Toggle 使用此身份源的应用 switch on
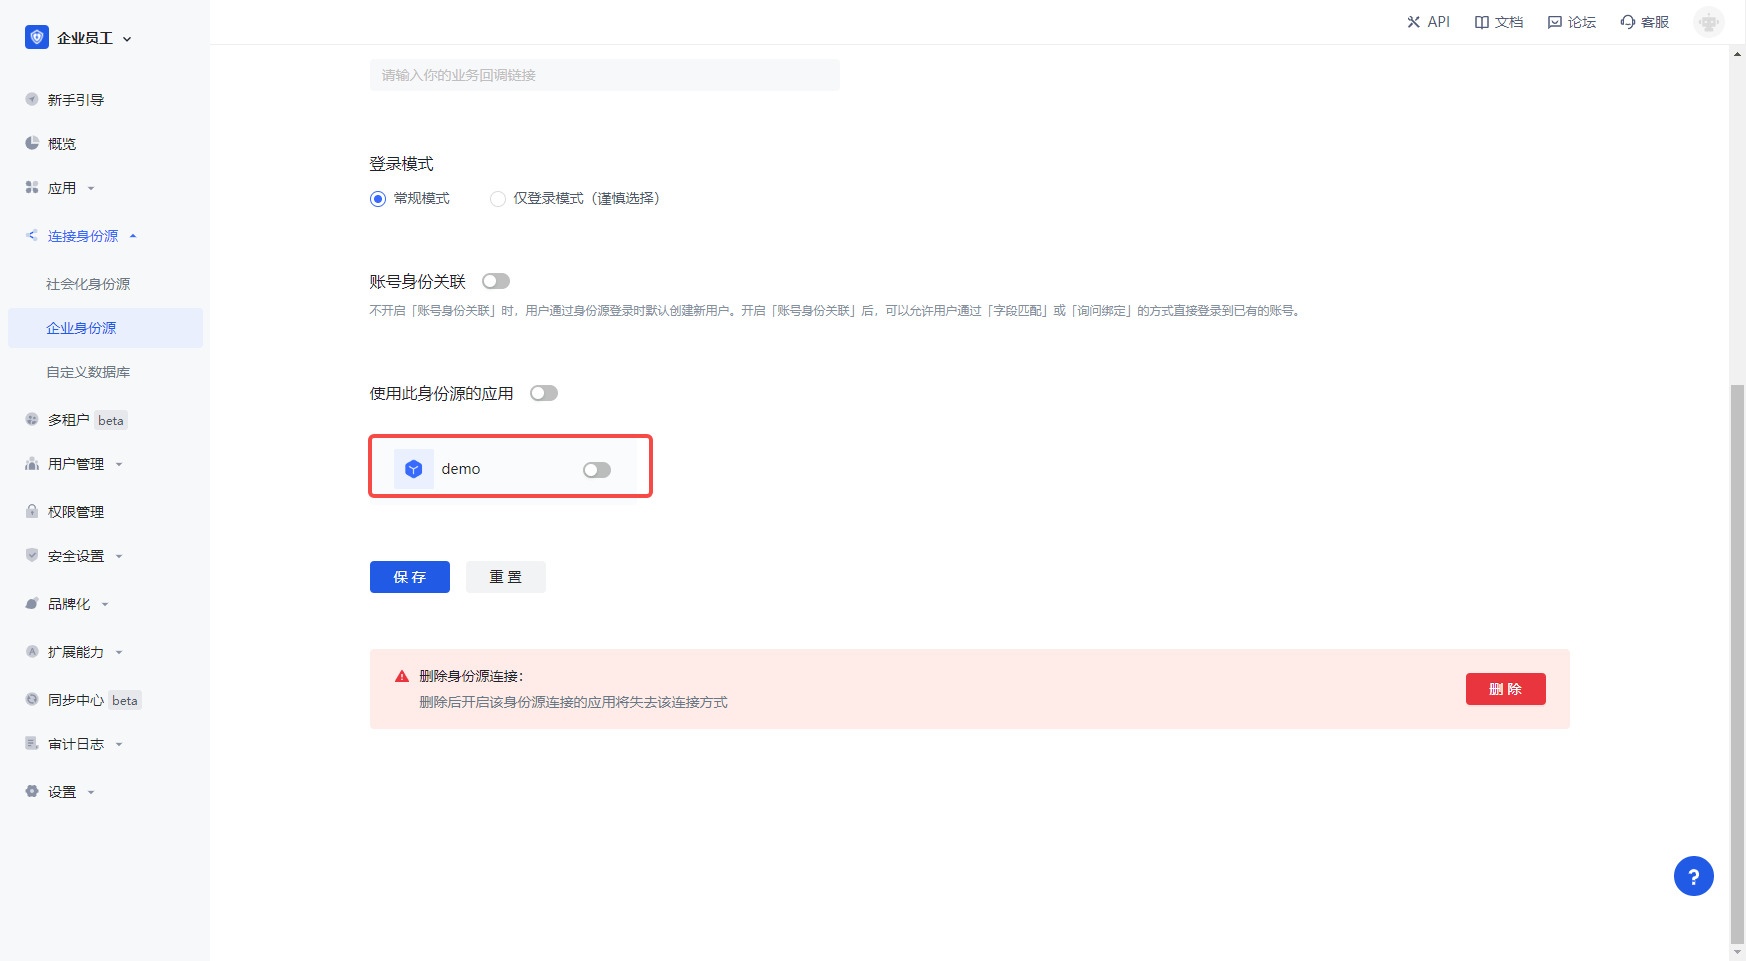 click(544, 393)
